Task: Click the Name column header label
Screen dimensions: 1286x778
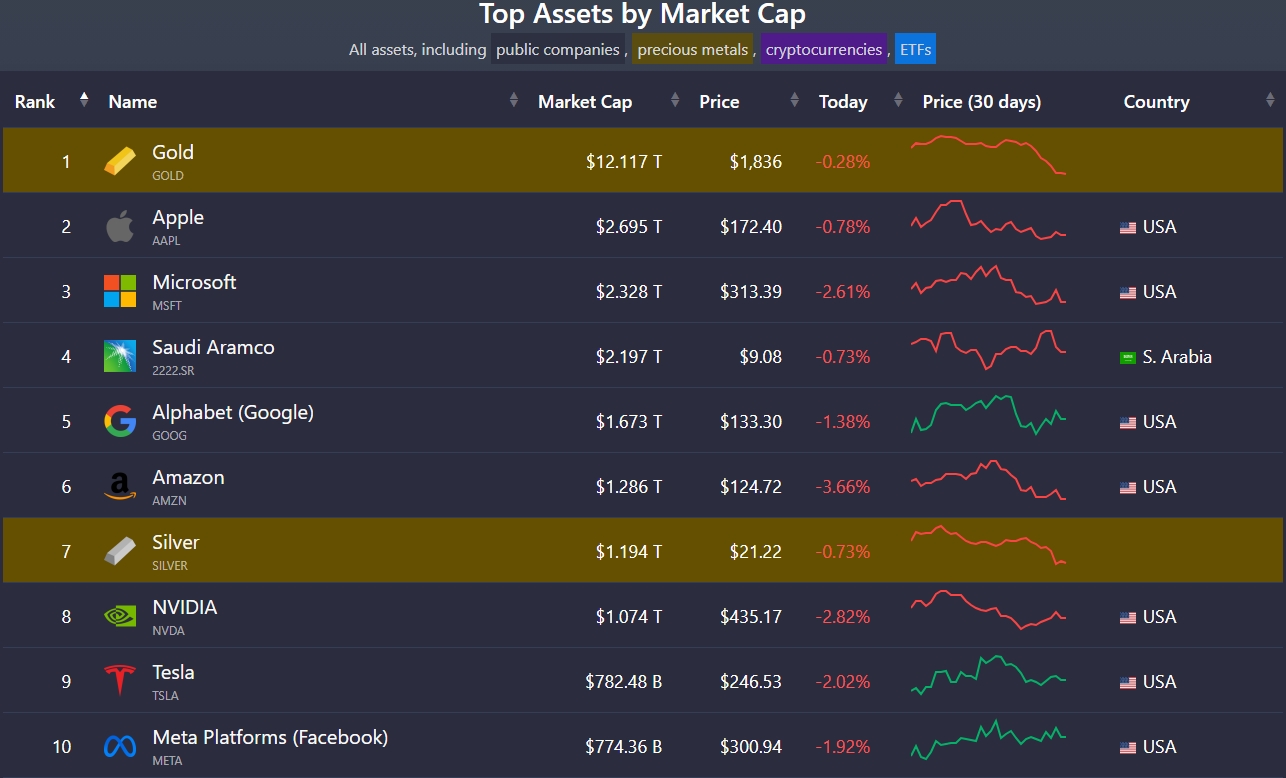Action: tap(133, 101)
